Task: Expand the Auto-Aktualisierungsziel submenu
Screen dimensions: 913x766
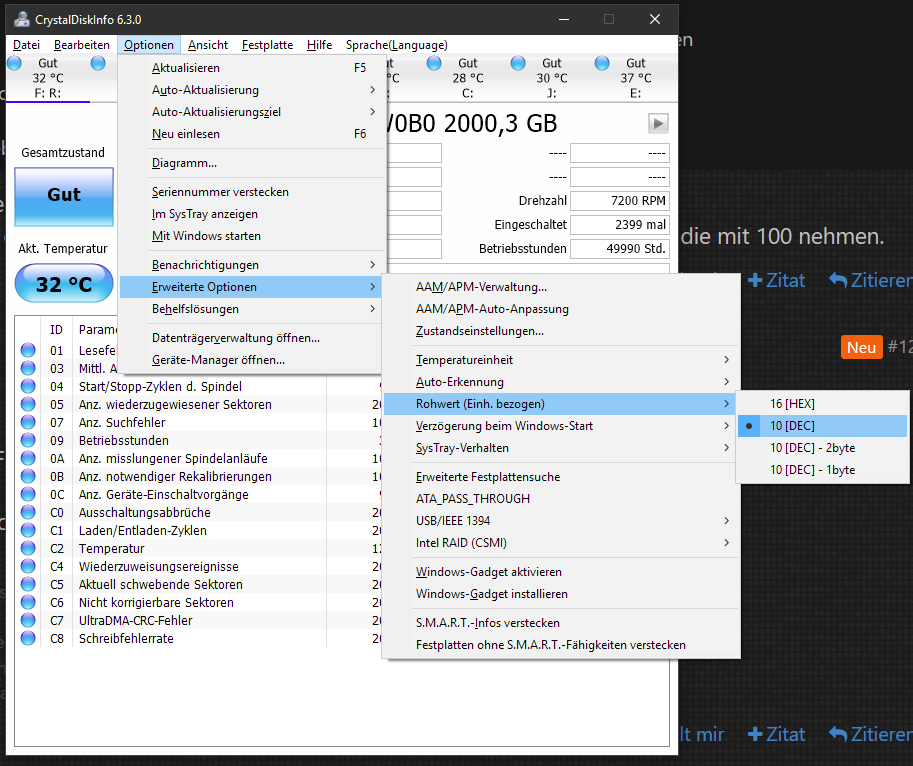Action: click(252, 112)
